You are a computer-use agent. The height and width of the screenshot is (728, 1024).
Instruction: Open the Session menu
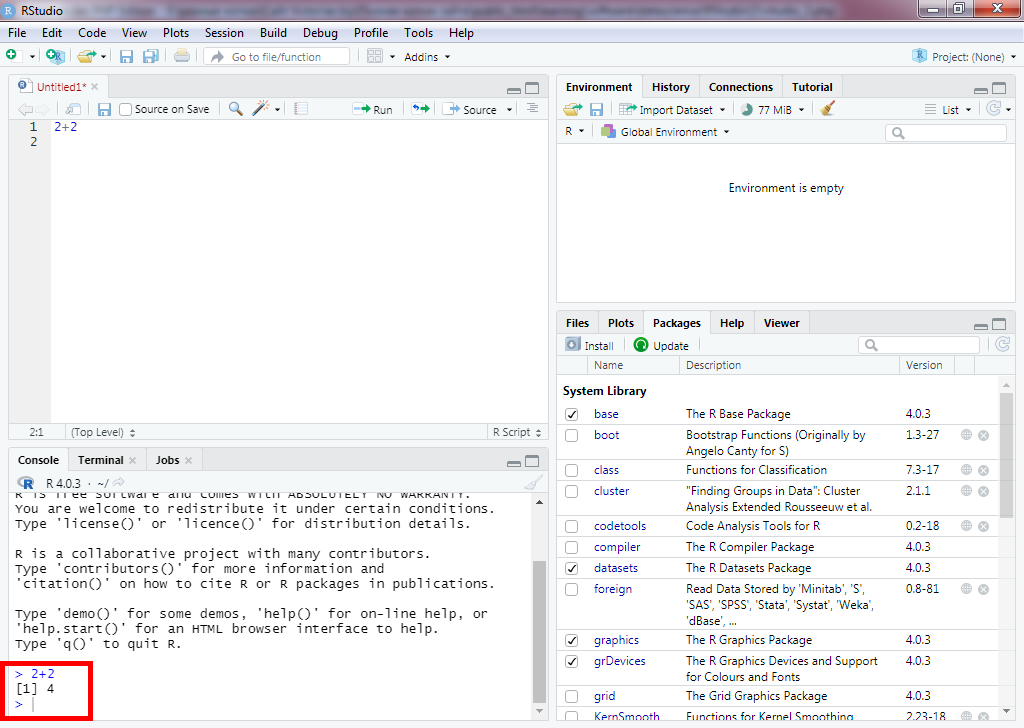224,33
